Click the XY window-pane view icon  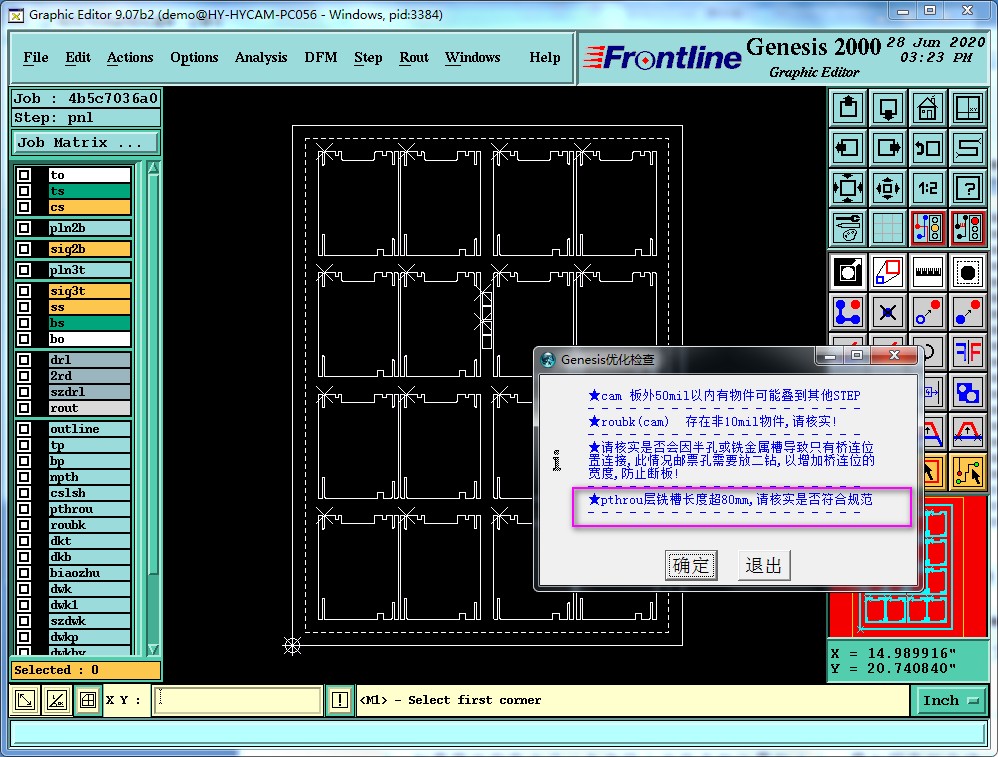967,108
